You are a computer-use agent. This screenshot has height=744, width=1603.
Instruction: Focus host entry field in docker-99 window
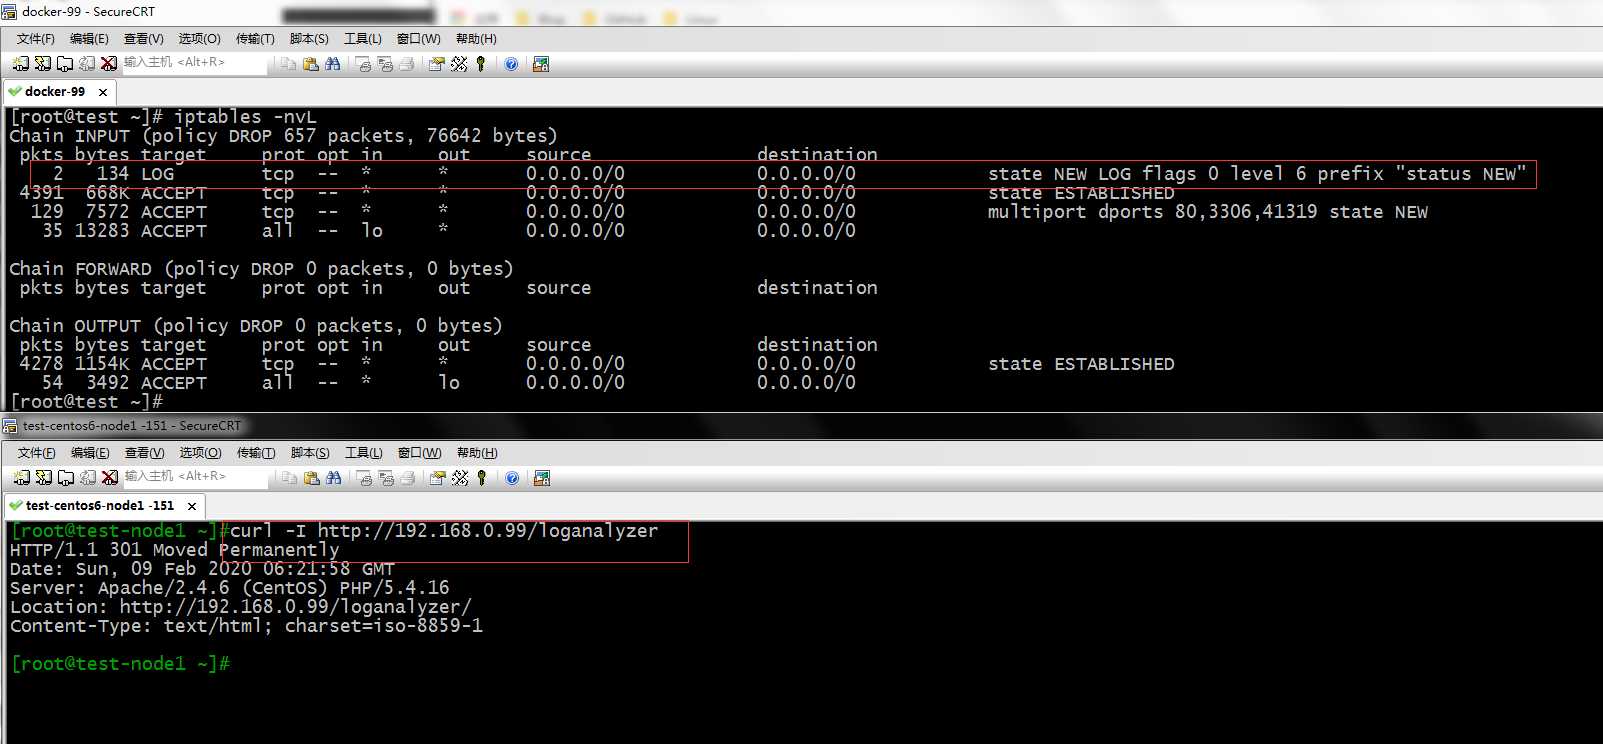(195, 63)
